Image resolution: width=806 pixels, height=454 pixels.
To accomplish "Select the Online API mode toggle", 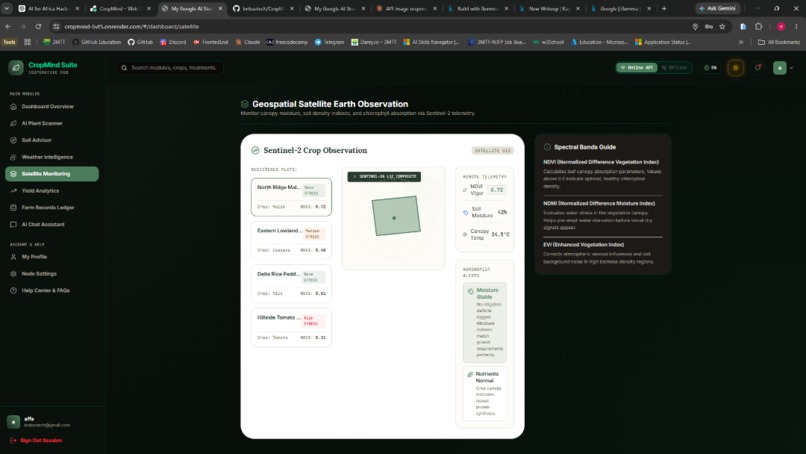I will (x=637, y=67).
